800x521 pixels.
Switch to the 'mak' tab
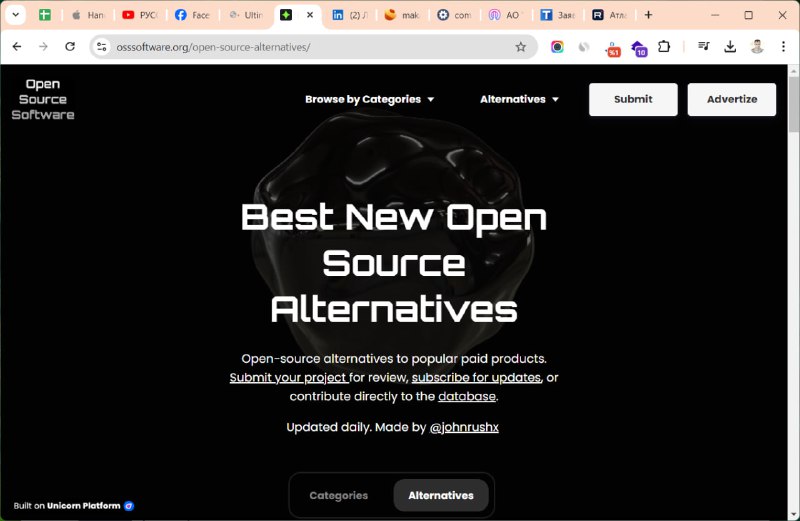click(x=403, y=15)
